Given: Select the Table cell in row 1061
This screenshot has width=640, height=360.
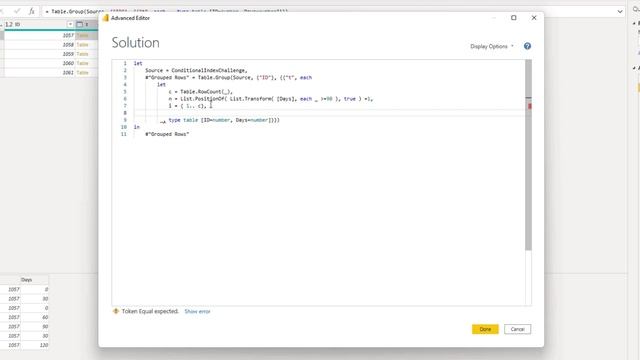Looking at the screenshot, I should [87, 73].
